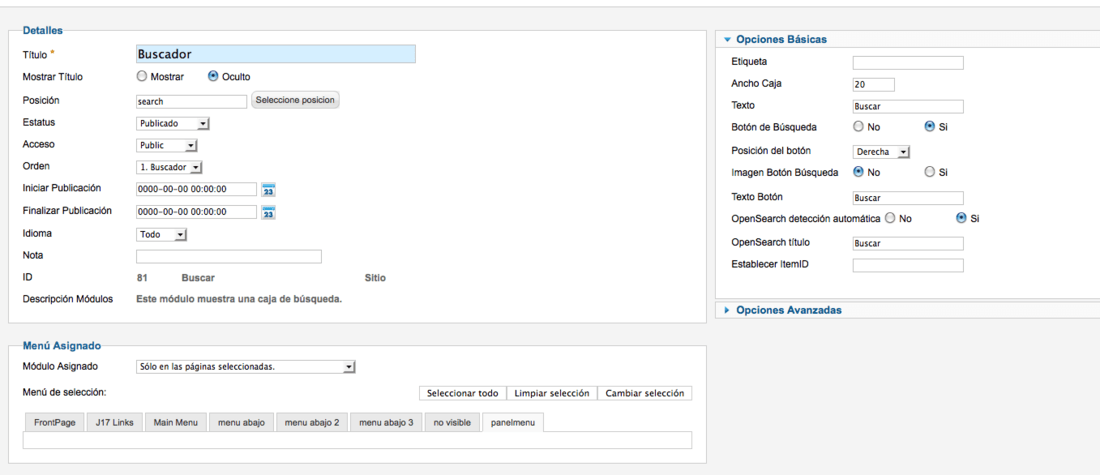Disable OpenSearch detección automática with No

(890, 218)
